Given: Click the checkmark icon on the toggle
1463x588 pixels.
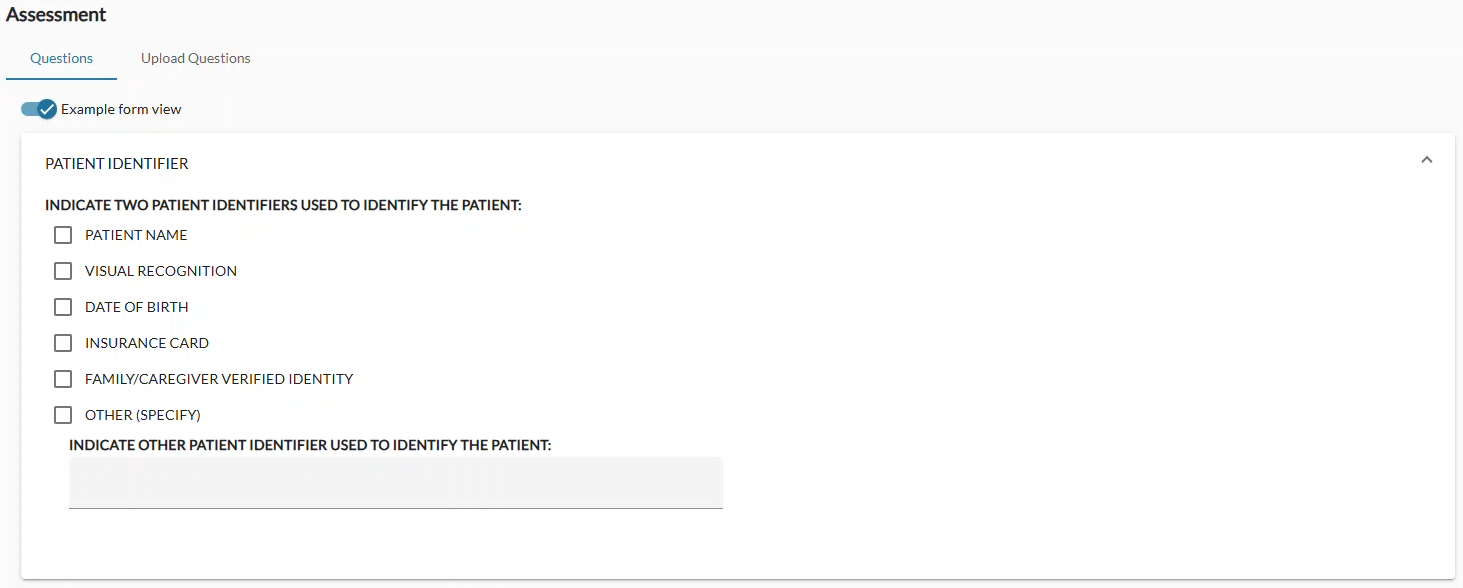Looking at the screenshot, I should [x=44, y=109].
